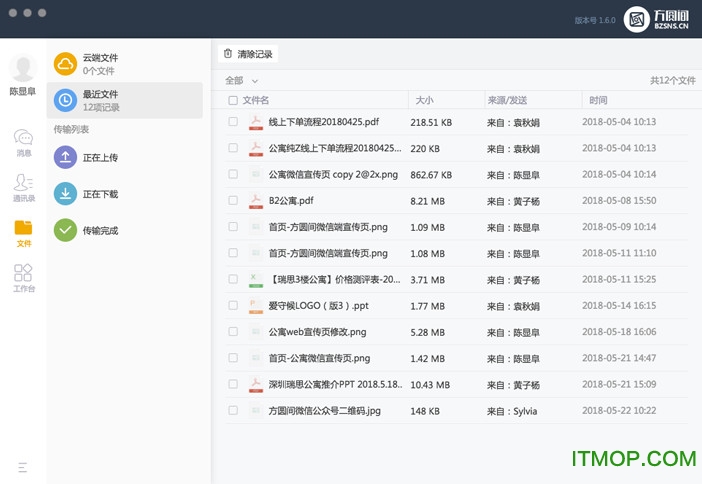Click file name 爱守候LOGO（版3）.ppt

pyautogui.click(x=318, y=306)
